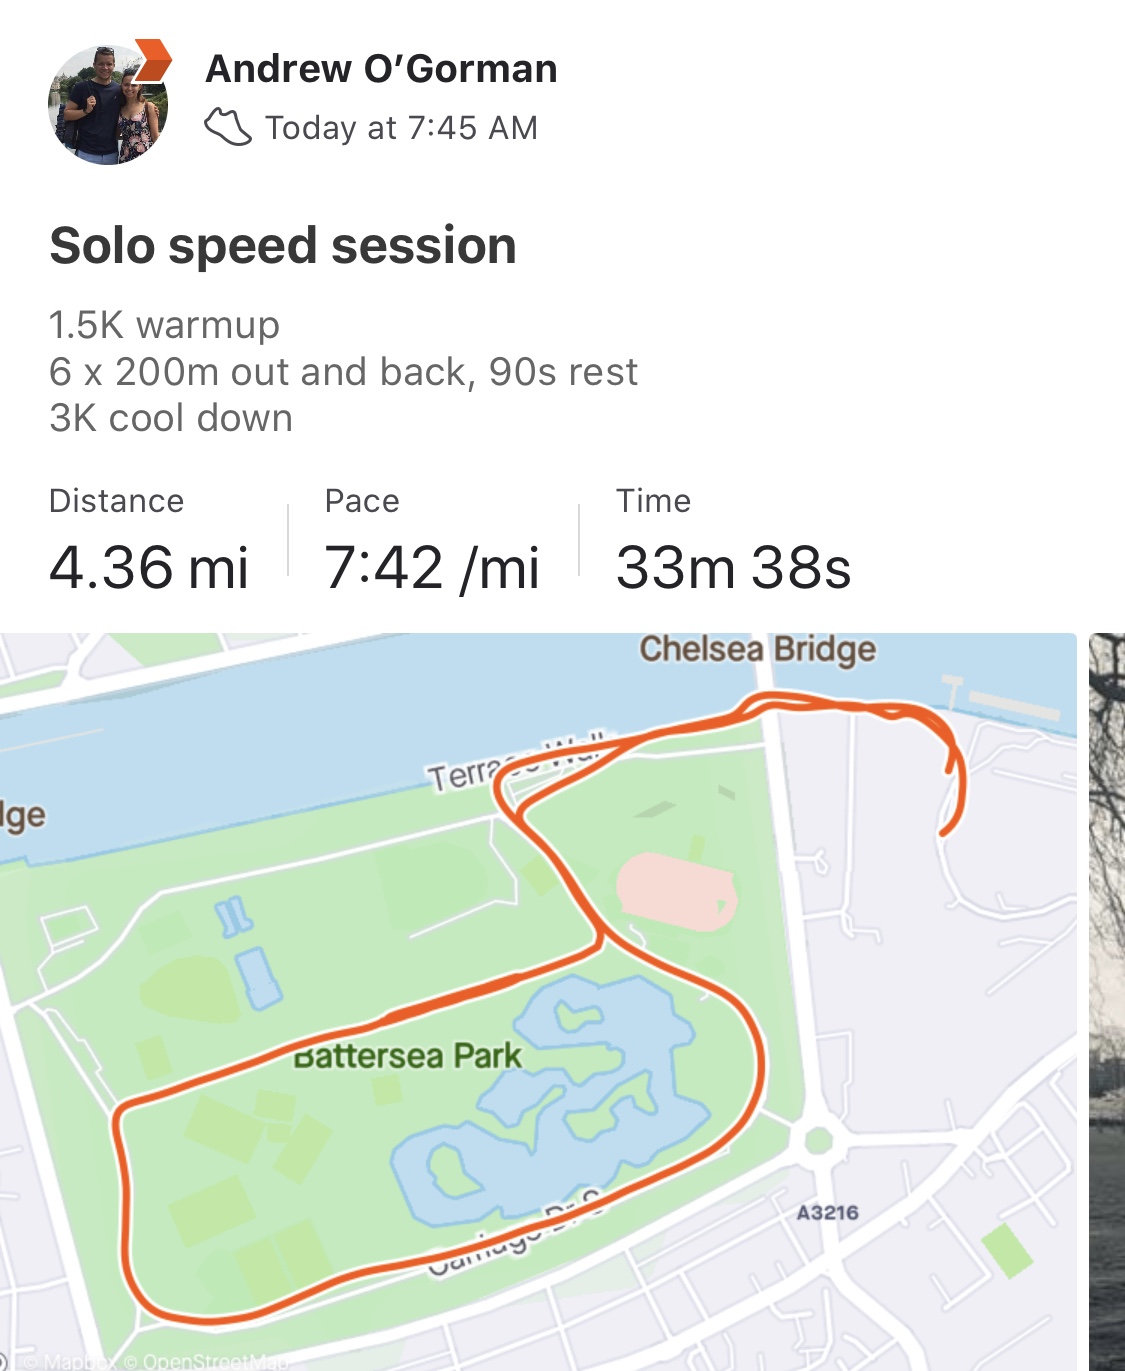Open the Andrew O'Gorman athlete name link

click(381, 69)
